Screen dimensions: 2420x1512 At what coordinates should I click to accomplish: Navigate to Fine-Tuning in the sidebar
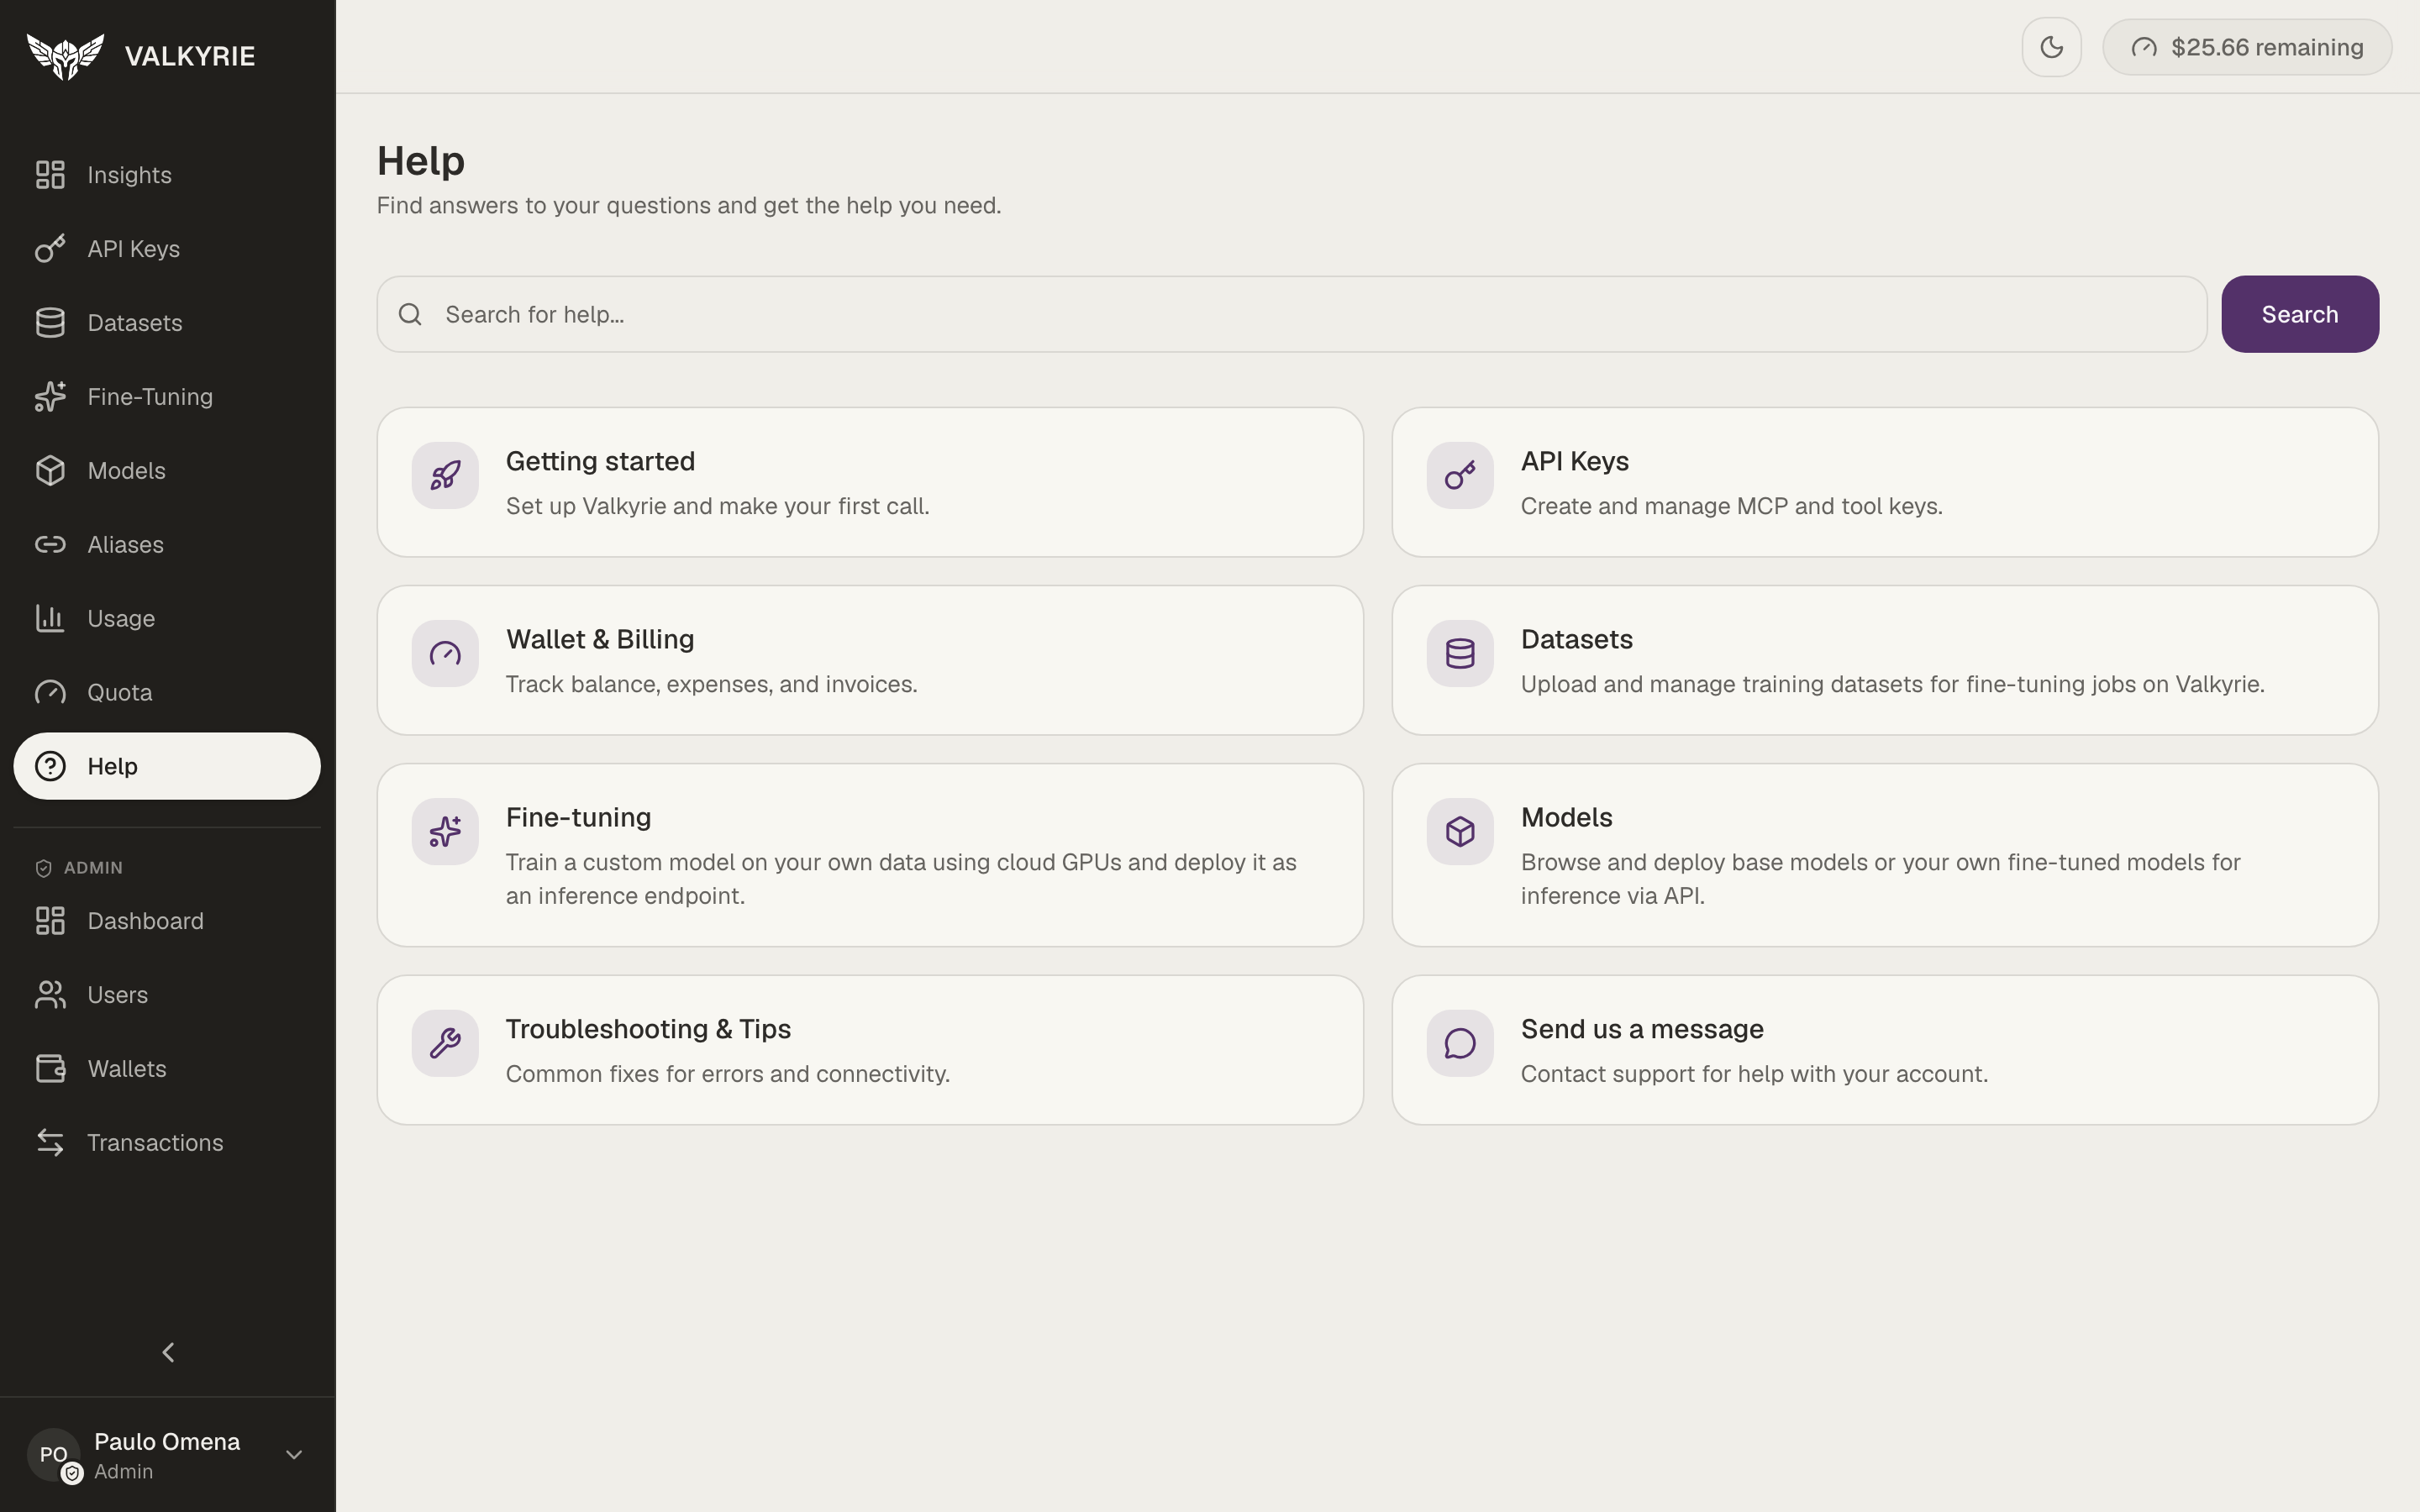167,397
